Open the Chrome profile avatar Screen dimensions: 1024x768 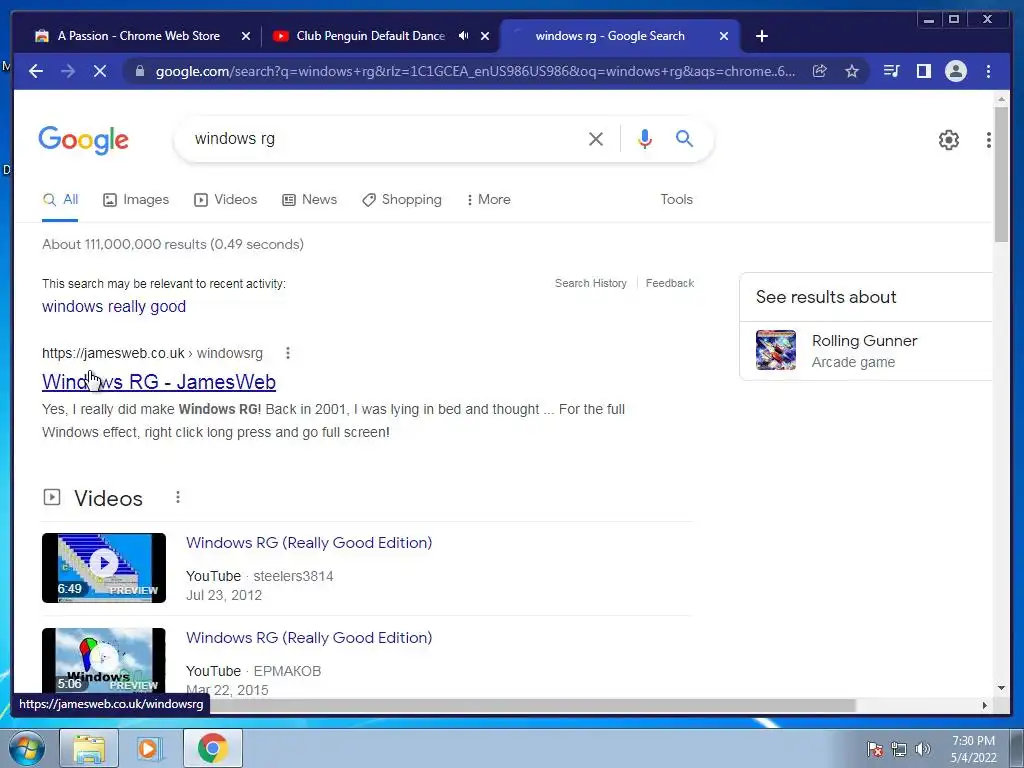(956, 71)
